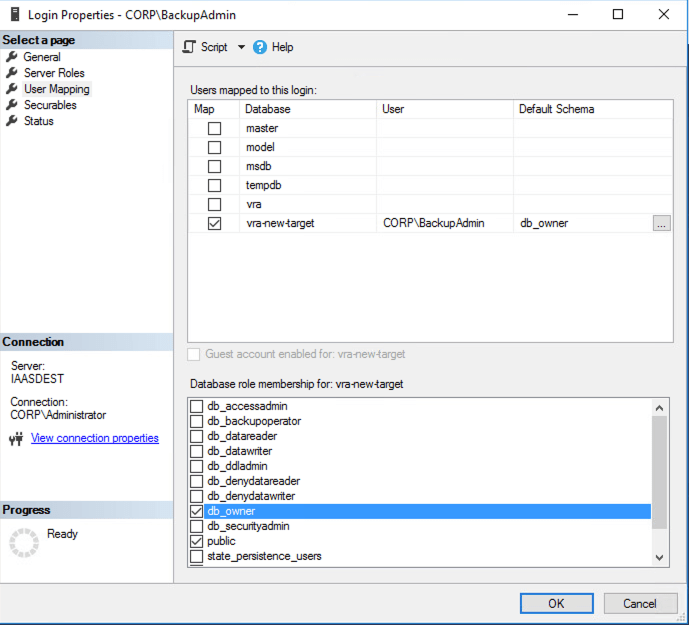Open the Server Roles page
This screenshot has height=625, width=689.
(x=54, y=73)
